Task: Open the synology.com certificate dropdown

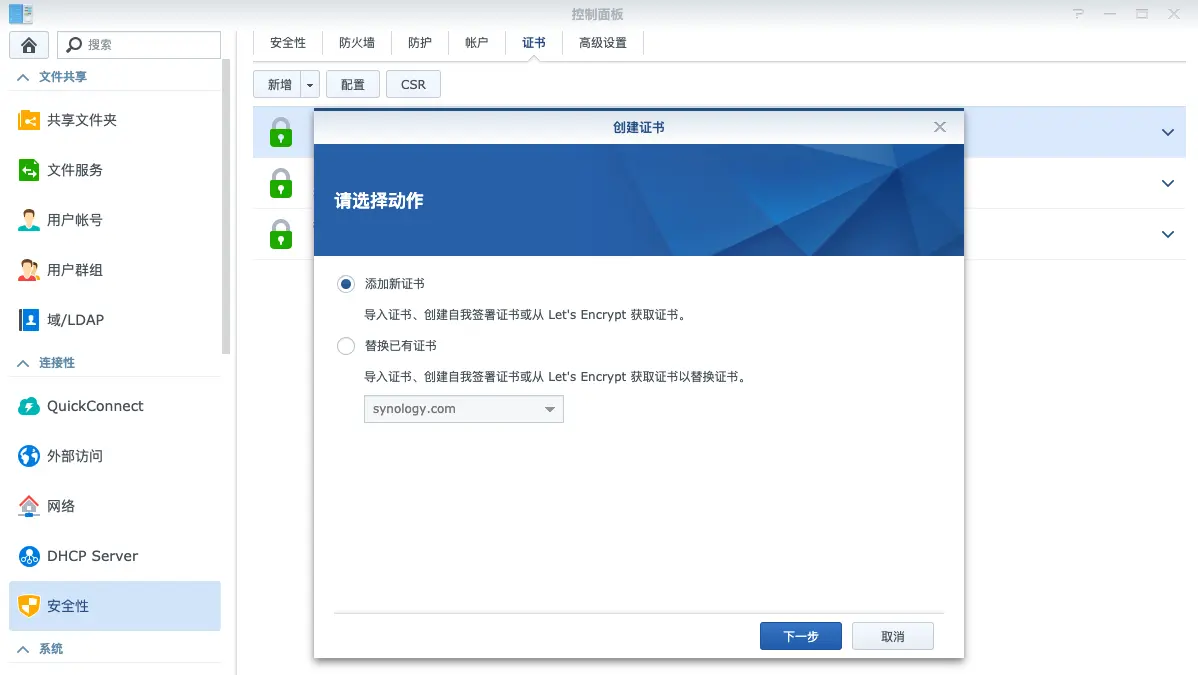Action: coord(464,409)
